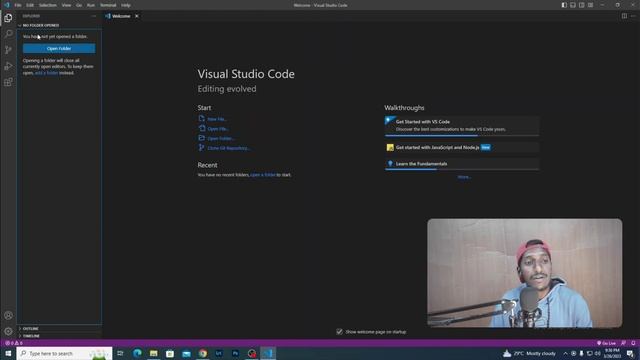Screen dimensions: 640x360
Task: Click the Split Editor Right icon
Action: (624, 16)
